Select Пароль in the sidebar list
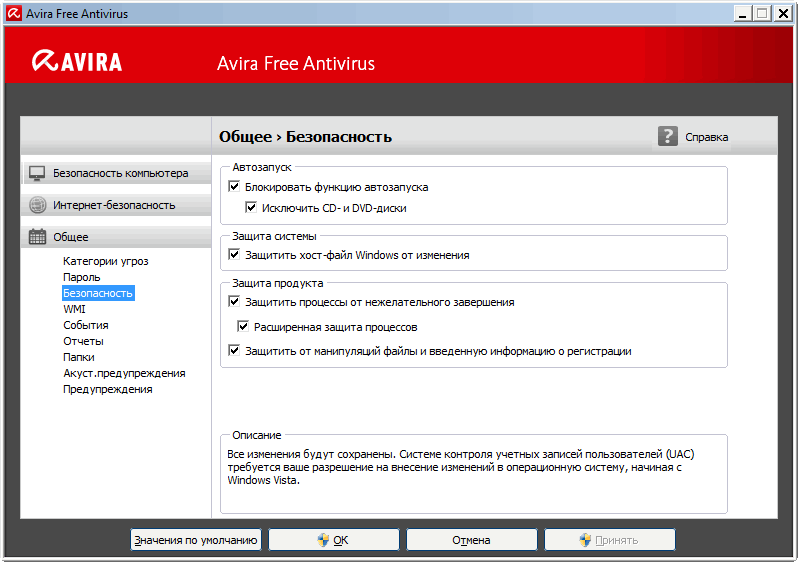 tap(81, 277)
